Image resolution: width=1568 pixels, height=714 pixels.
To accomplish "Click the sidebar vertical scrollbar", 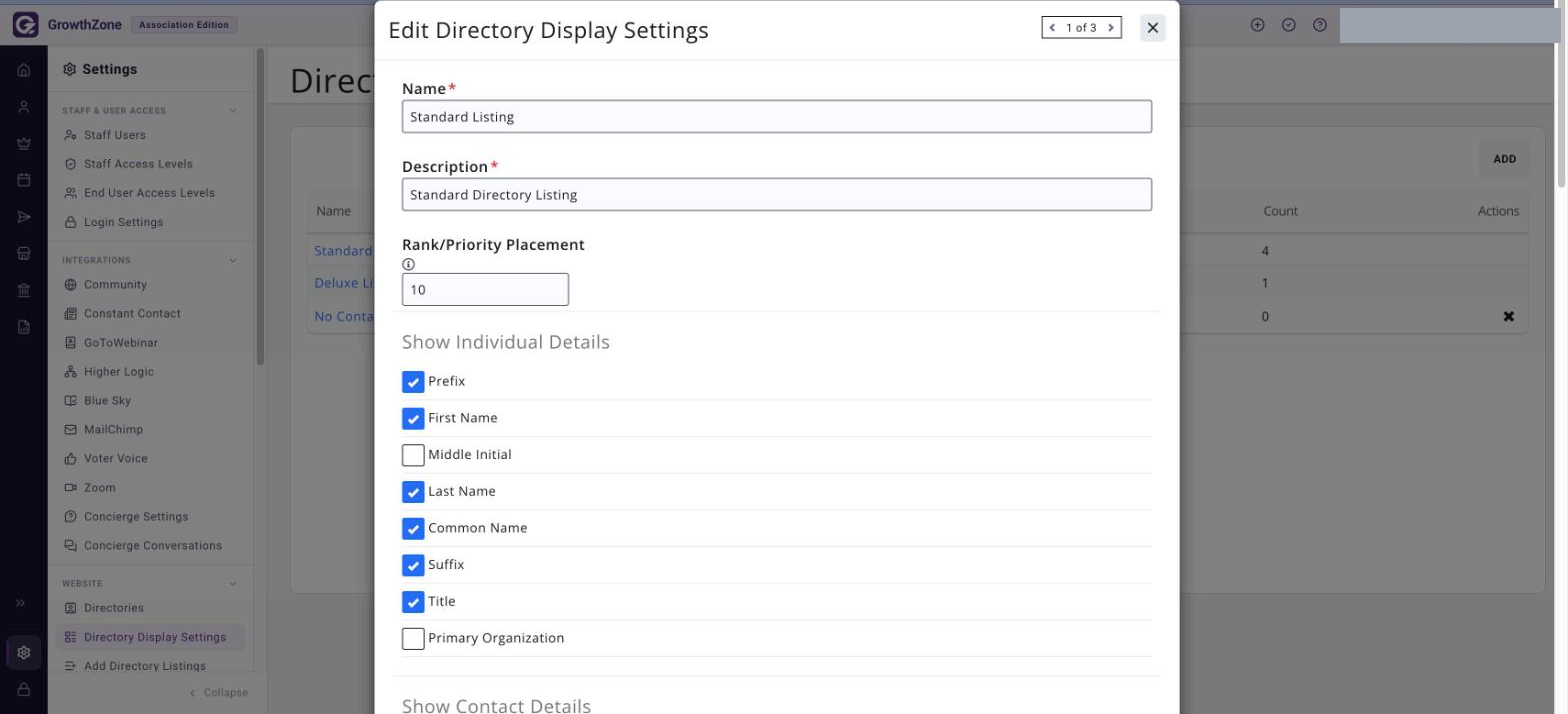I will coord(261,205).
